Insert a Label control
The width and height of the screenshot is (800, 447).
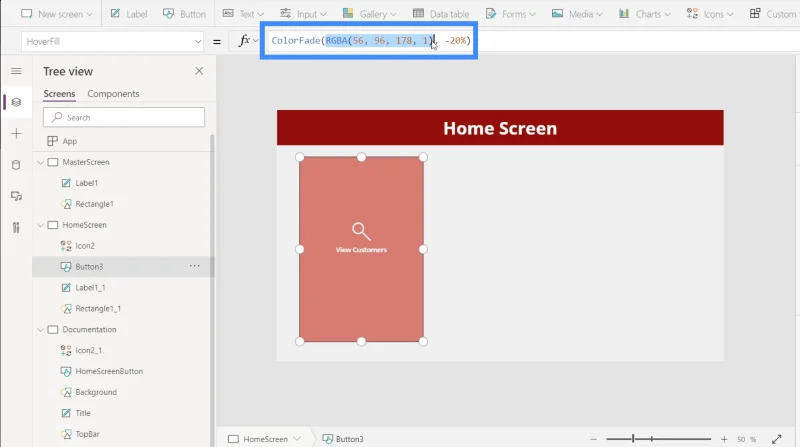point(129,14)
